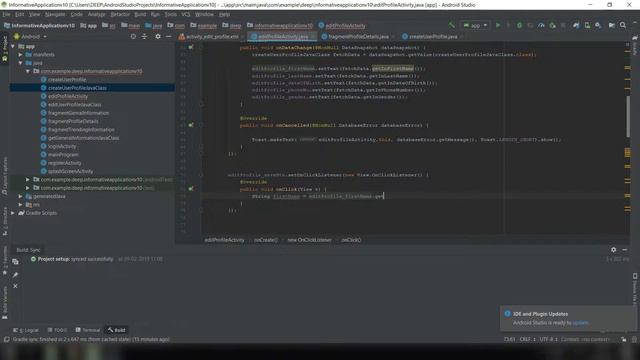The height and width of the screenshot is (360, 640).
Task: Open the File menu
Action: click(x=7, y=14)
